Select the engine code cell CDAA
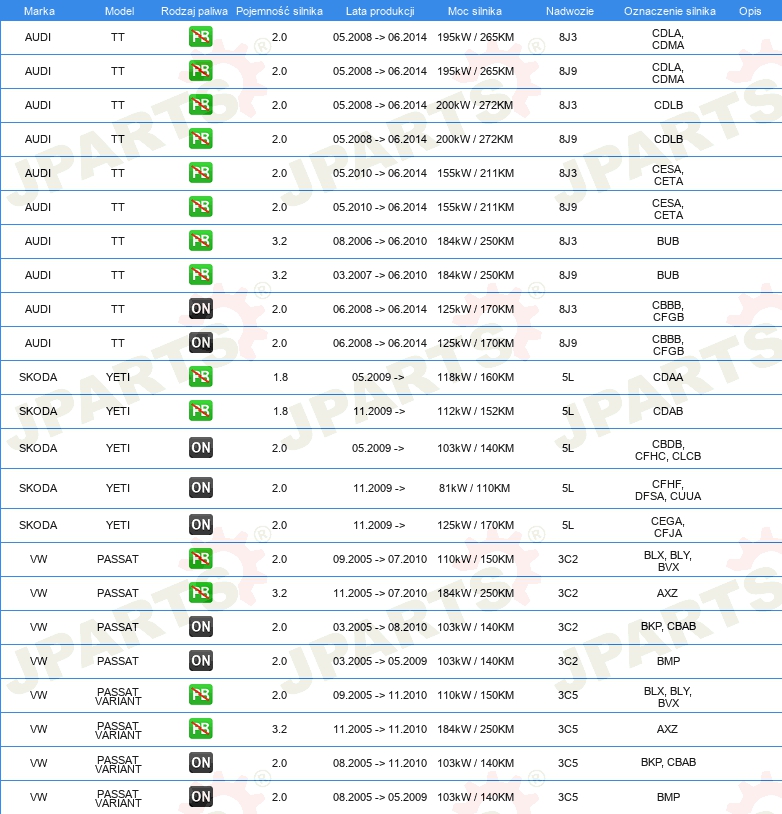 pyautogui.click(x=668, y=377)
